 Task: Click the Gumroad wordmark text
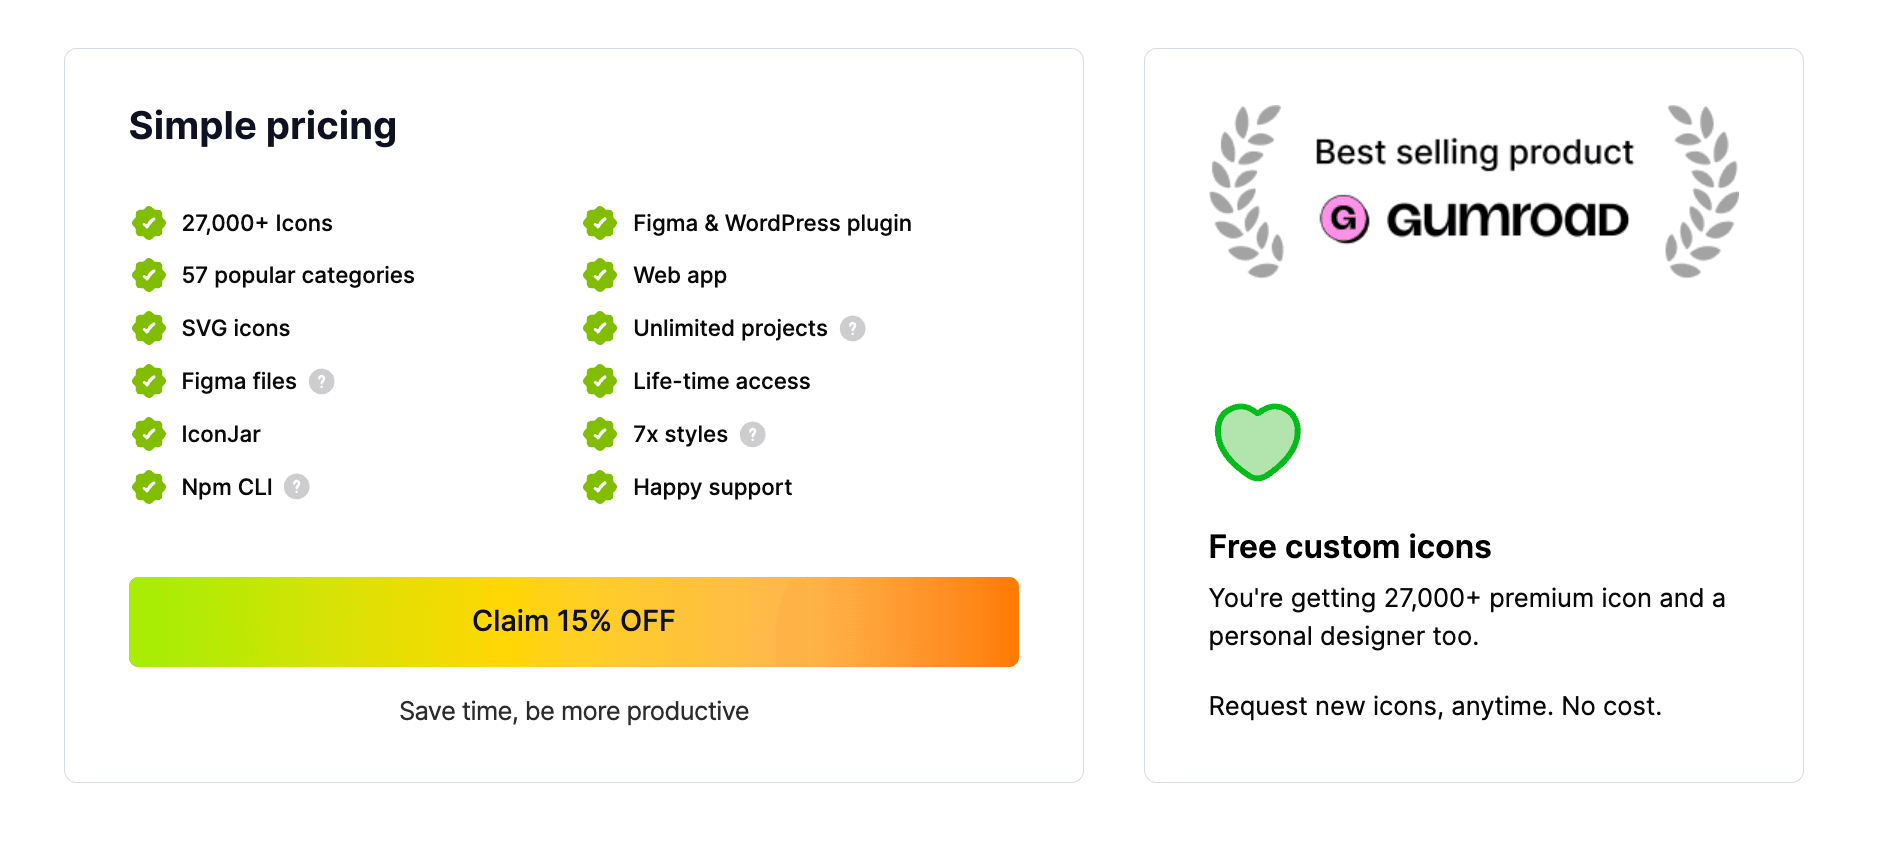[1507, 220]
